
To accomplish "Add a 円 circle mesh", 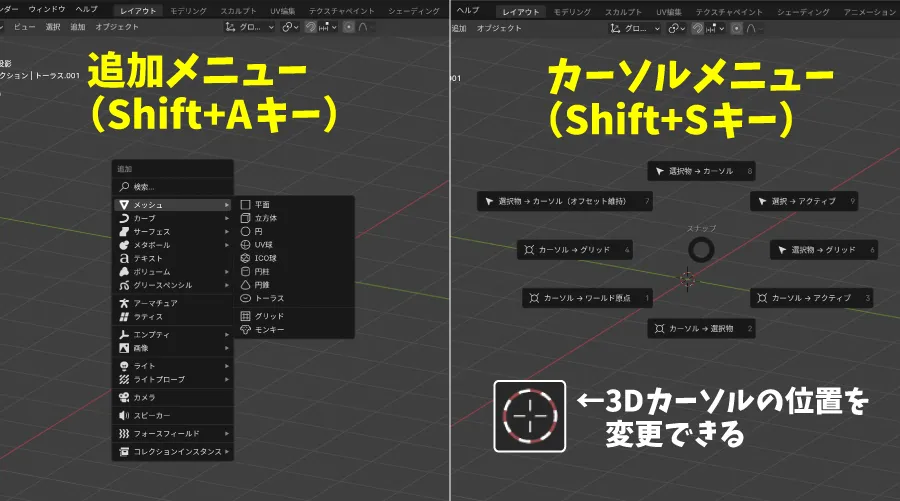I will click(293, 231).
